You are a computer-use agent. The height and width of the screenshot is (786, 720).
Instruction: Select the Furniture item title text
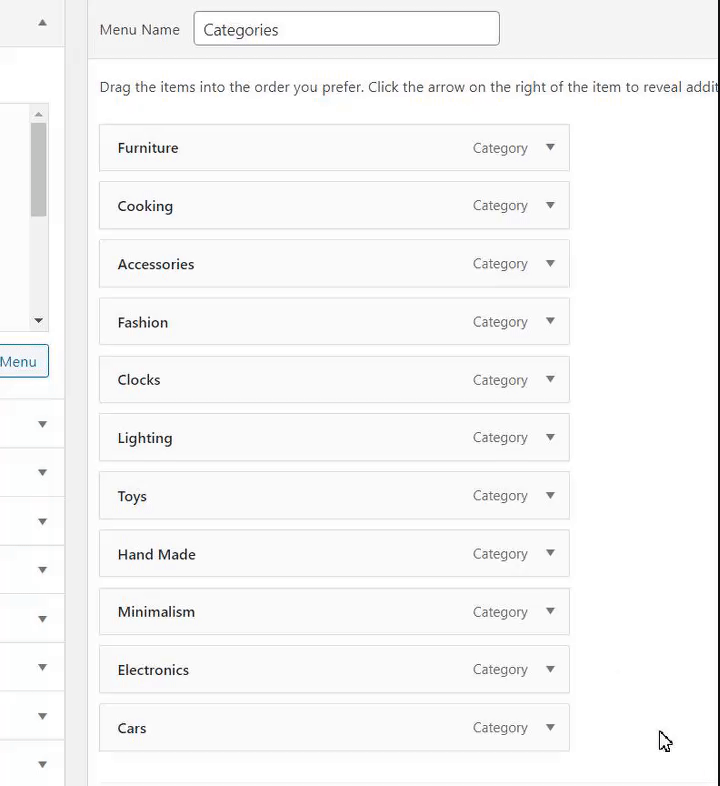148,148
